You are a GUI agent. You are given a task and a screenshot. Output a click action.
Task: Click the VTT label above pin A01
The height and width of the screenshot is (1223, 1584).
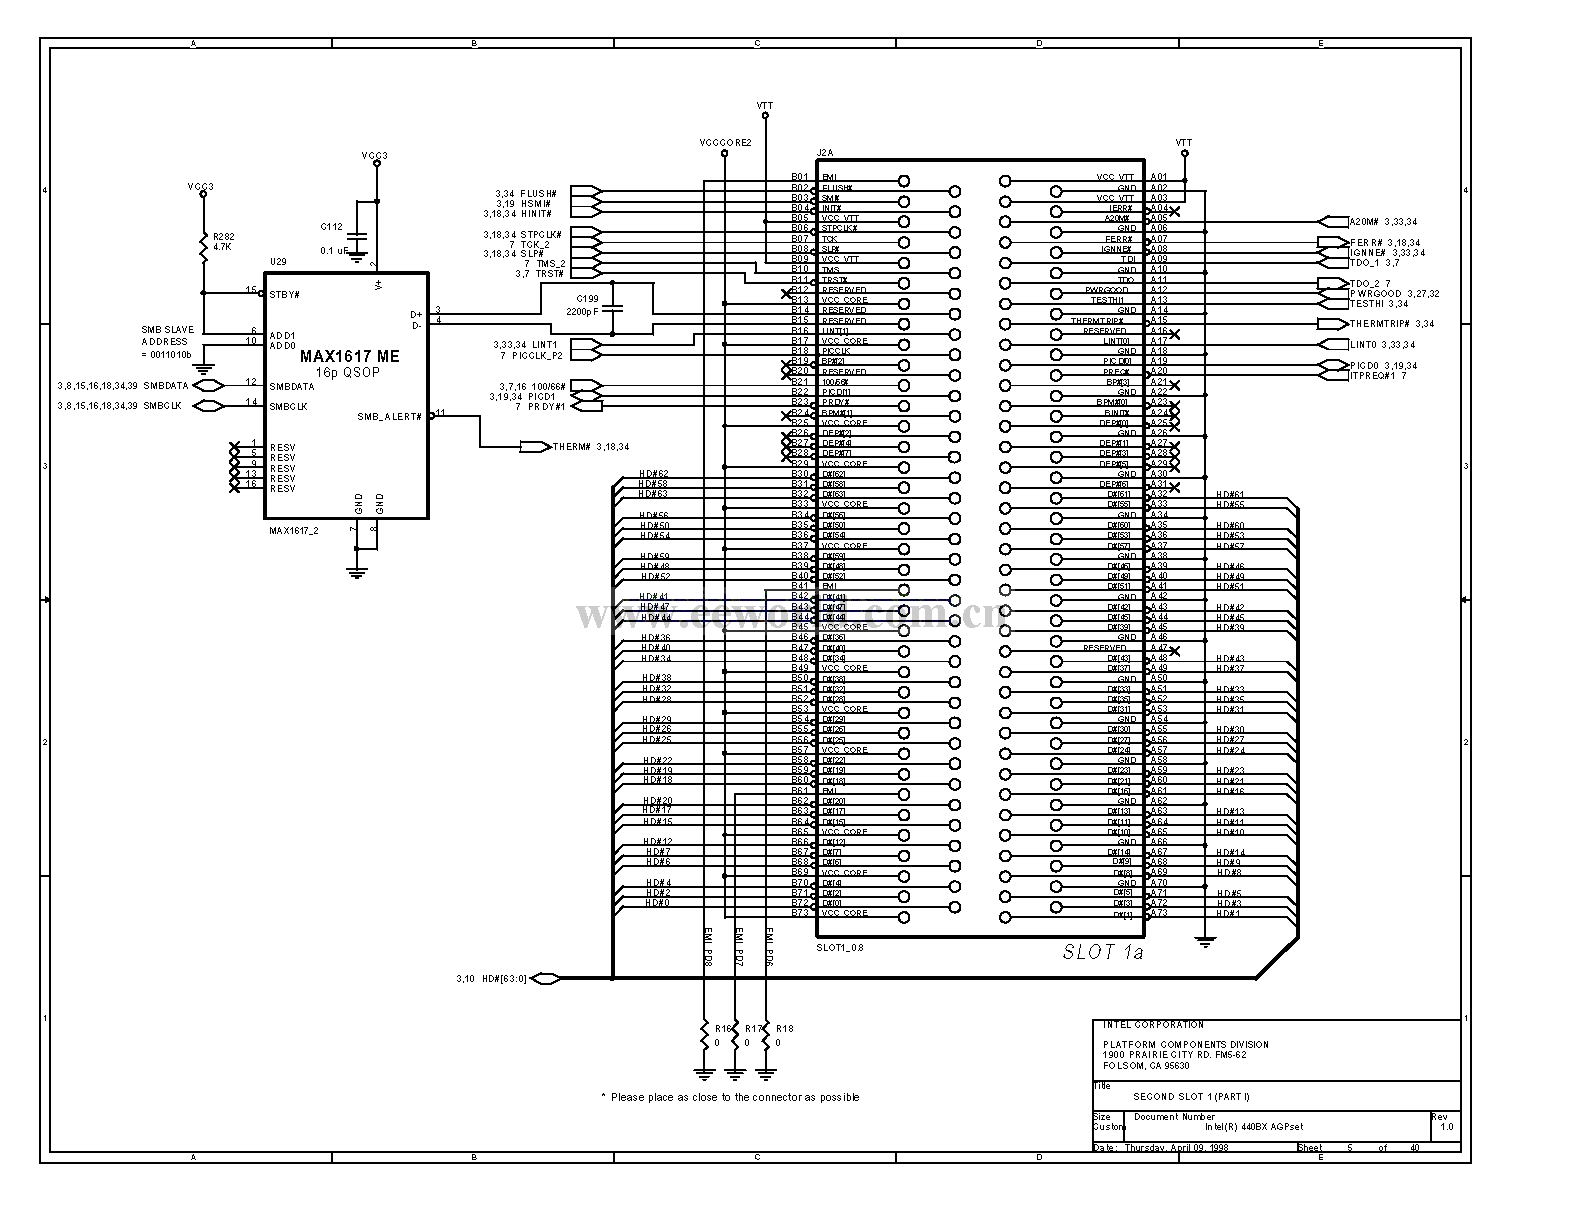coord(1184,142)
